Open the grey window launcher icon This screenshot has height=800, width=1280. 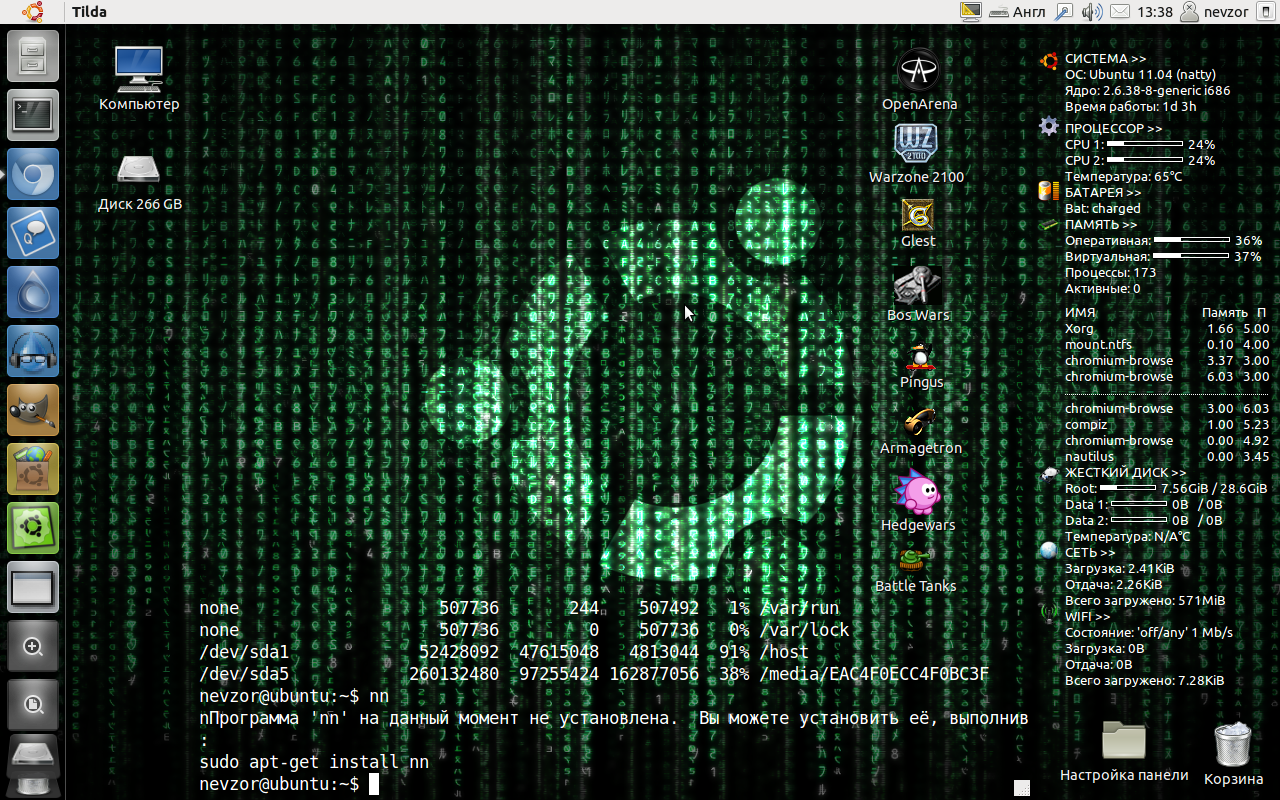(33, 587)
